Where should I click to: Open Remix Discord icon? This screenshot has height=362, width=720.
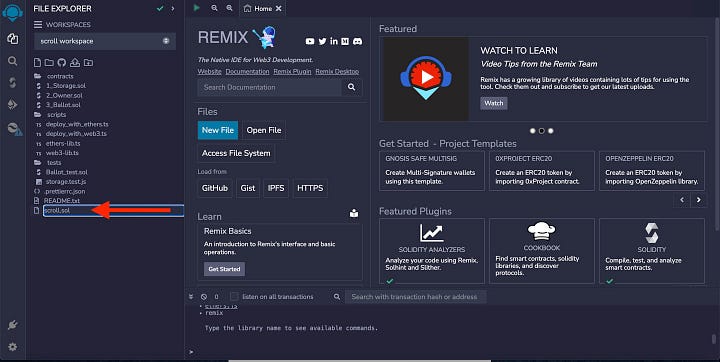[x=358, y=41]
